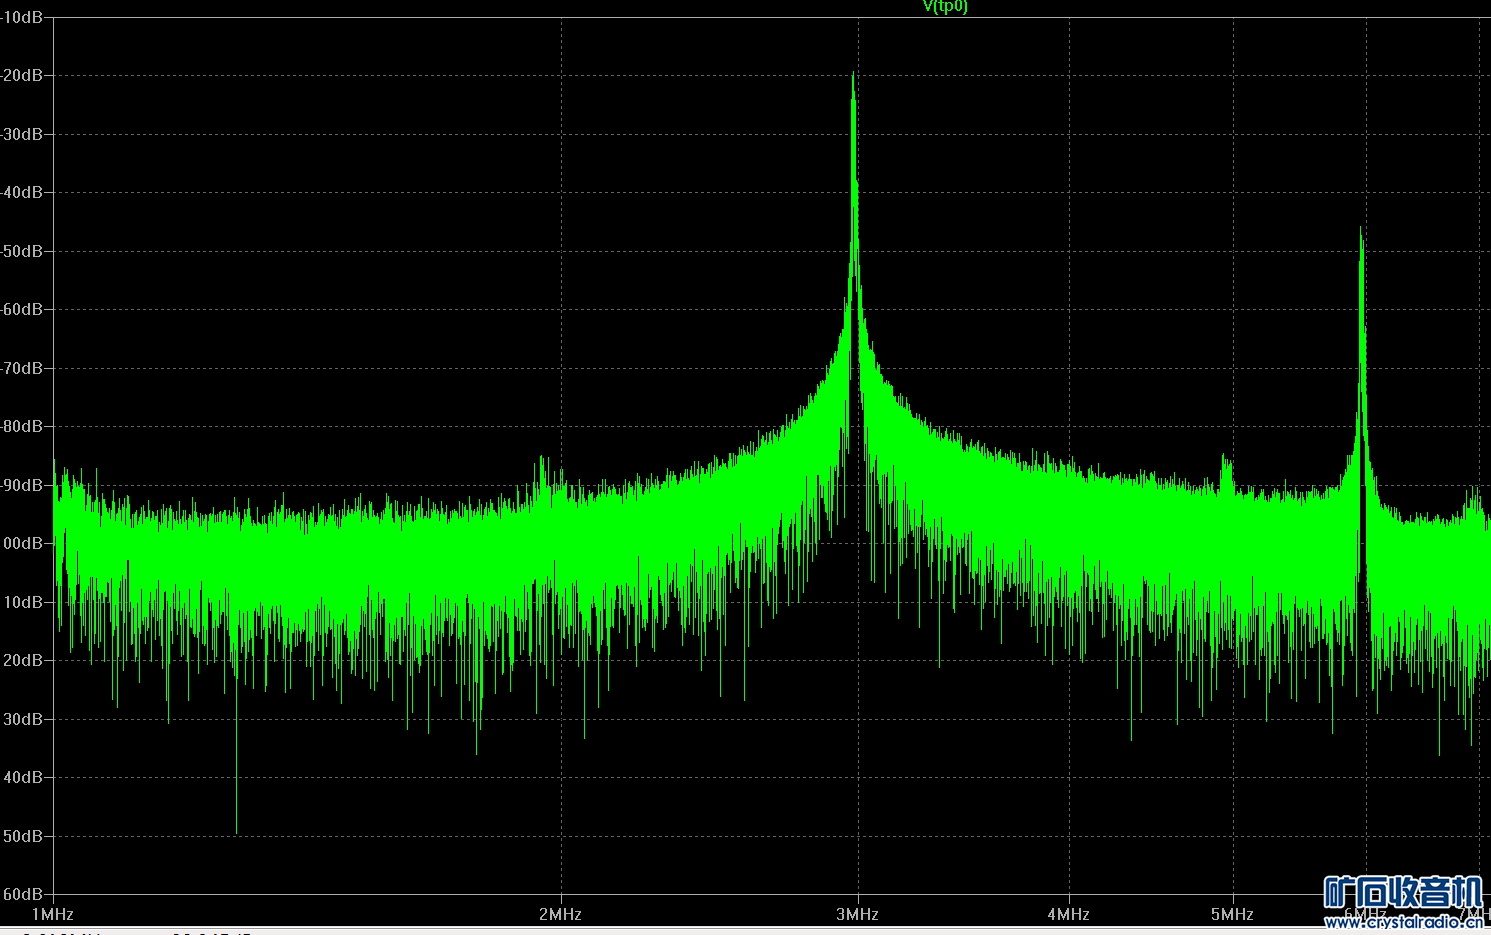1491x935 pixels.
Task: Select the -80dB magnitude axis label
Action: point(21,426)
